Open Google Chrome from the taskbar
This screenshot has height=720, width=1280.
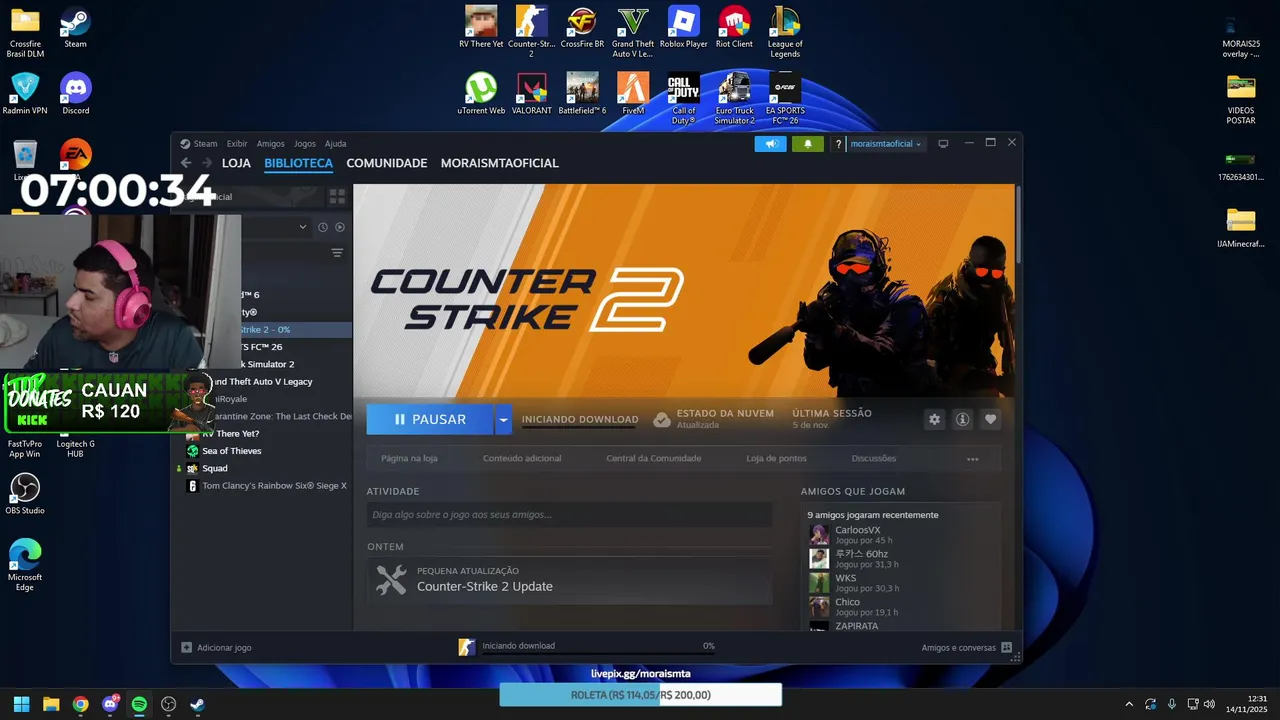(x=80, y=704)
